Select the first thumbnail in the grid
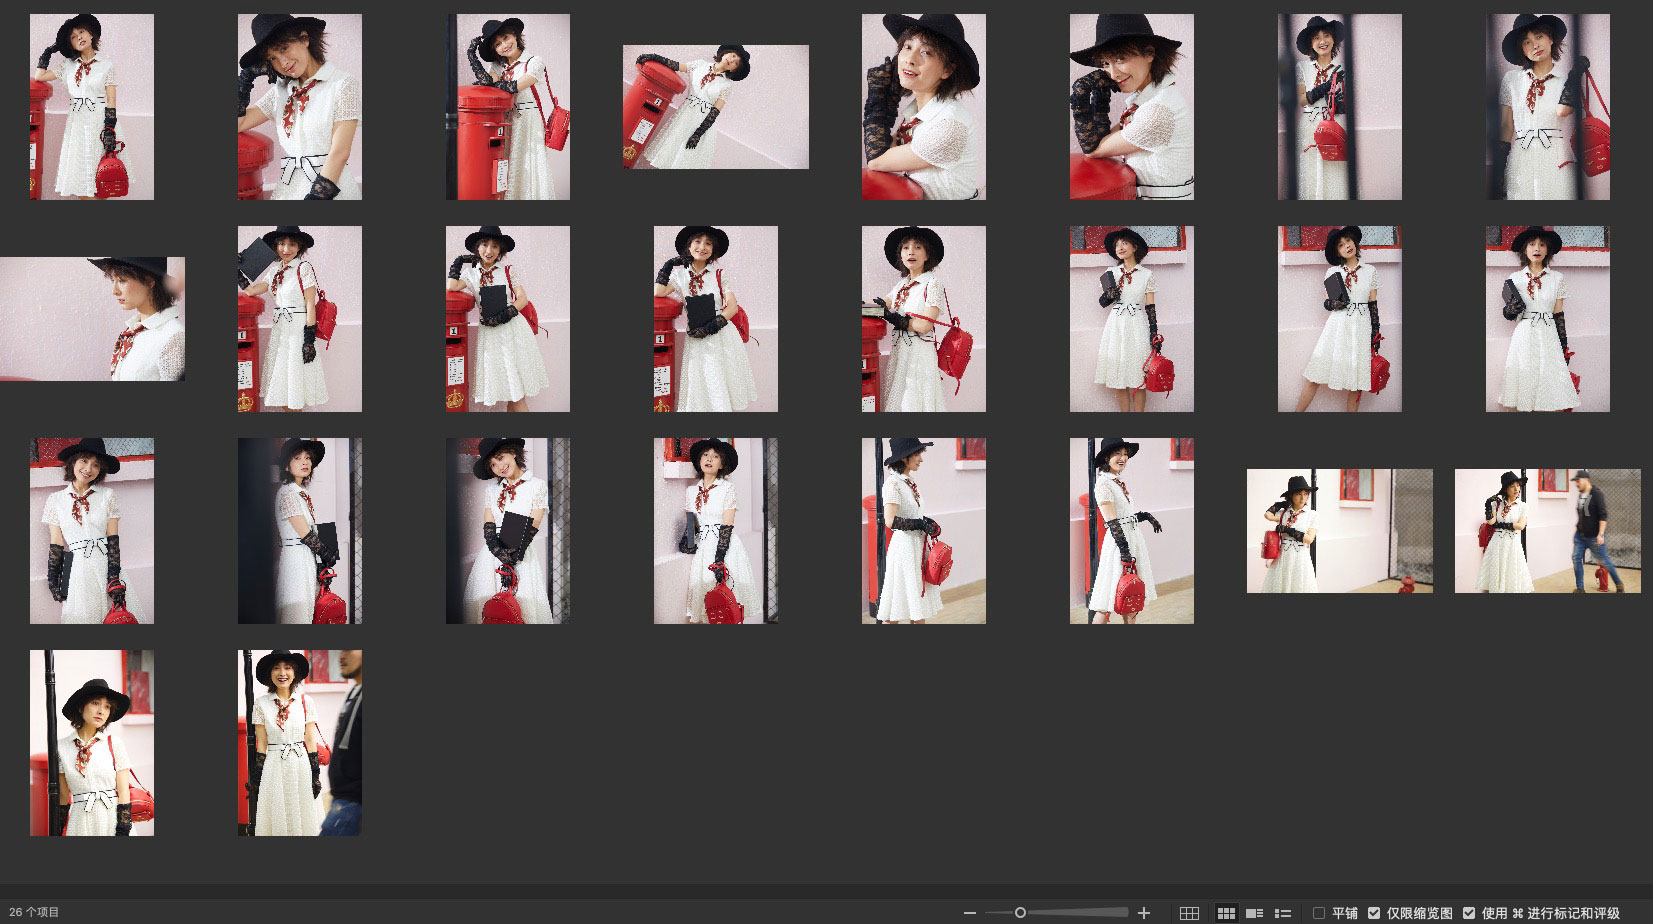1653x924 pixels. (x=92, y=107)
